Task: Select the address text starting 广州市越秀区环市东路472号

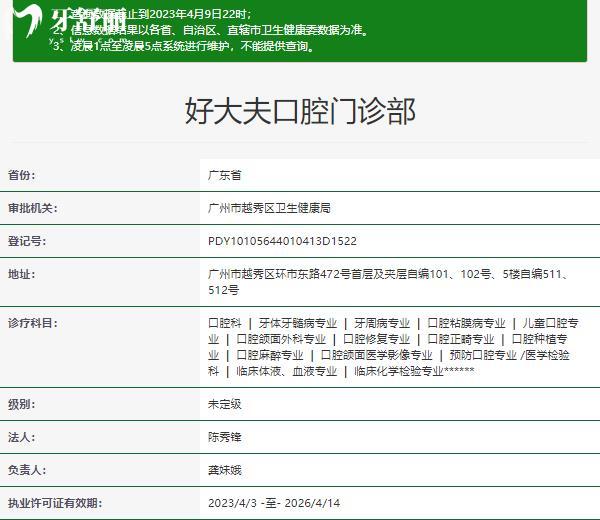Action: (x=388, y=282)
